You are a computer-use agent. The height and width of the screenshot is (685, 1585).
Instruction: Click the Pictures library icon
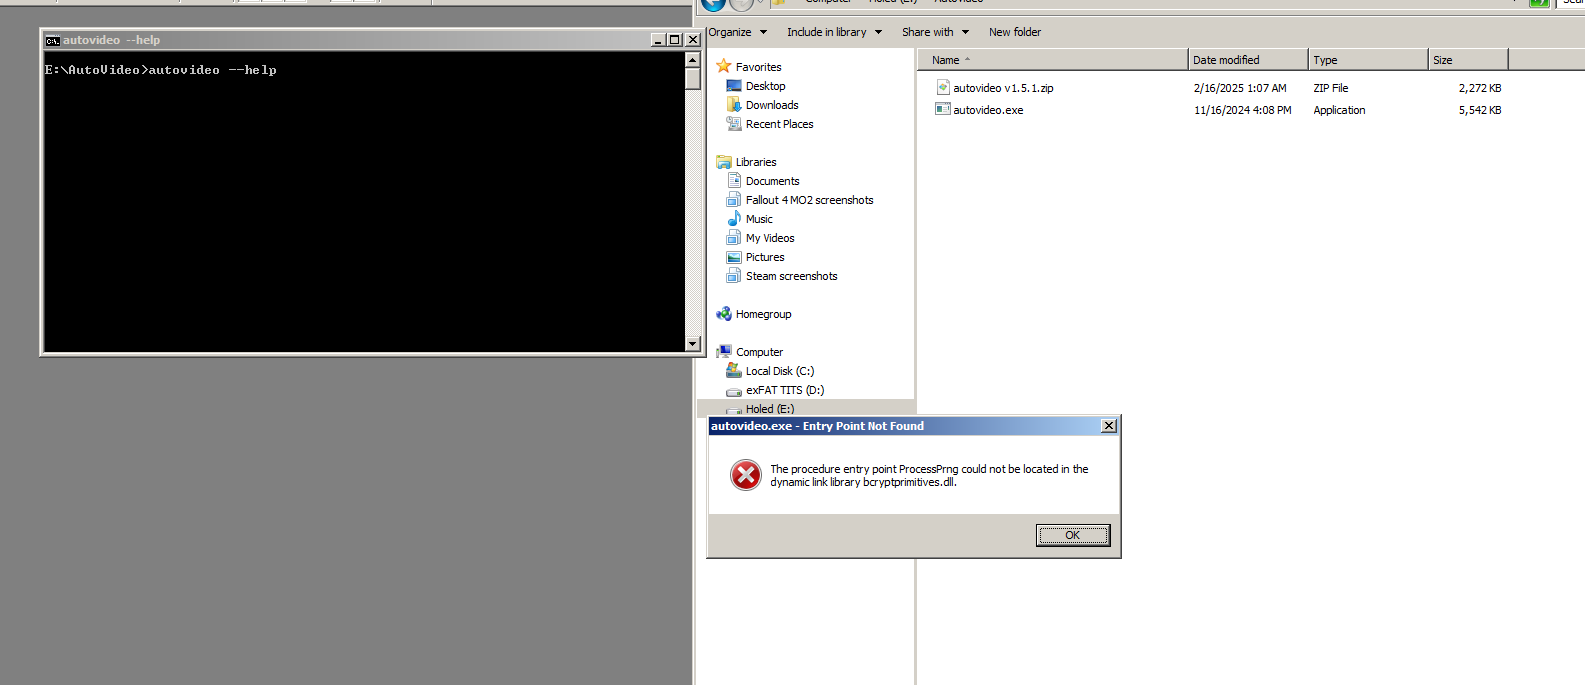click(x=734, y=257)
